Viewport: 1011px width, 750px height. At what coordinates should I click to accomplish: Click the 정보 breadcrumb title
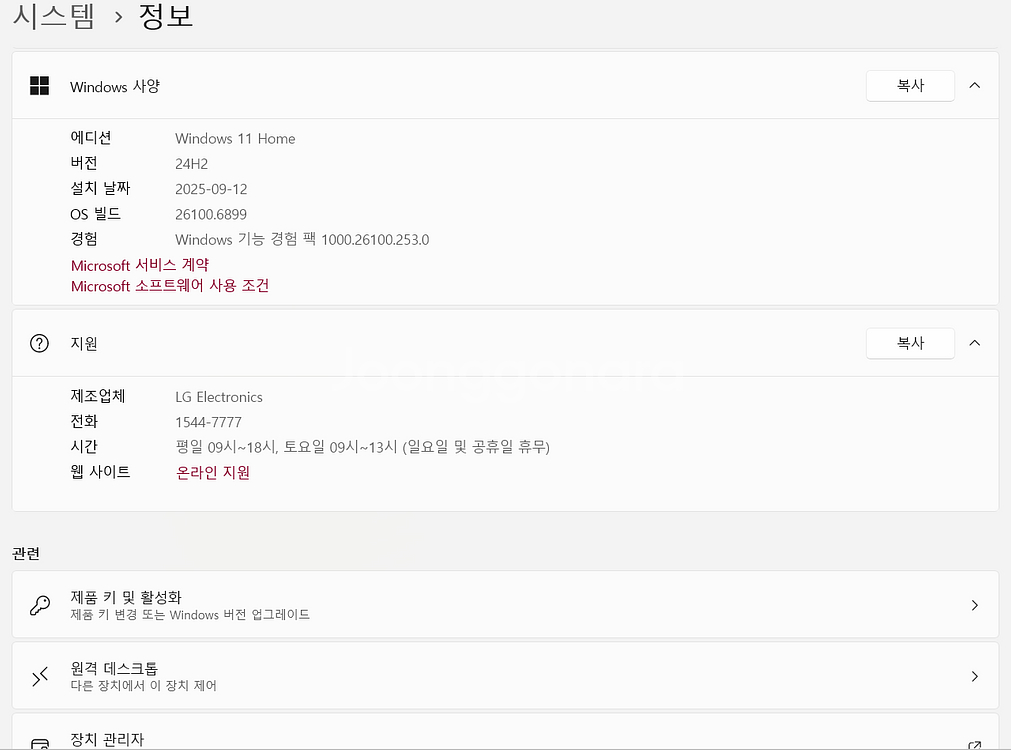[166, 15]
